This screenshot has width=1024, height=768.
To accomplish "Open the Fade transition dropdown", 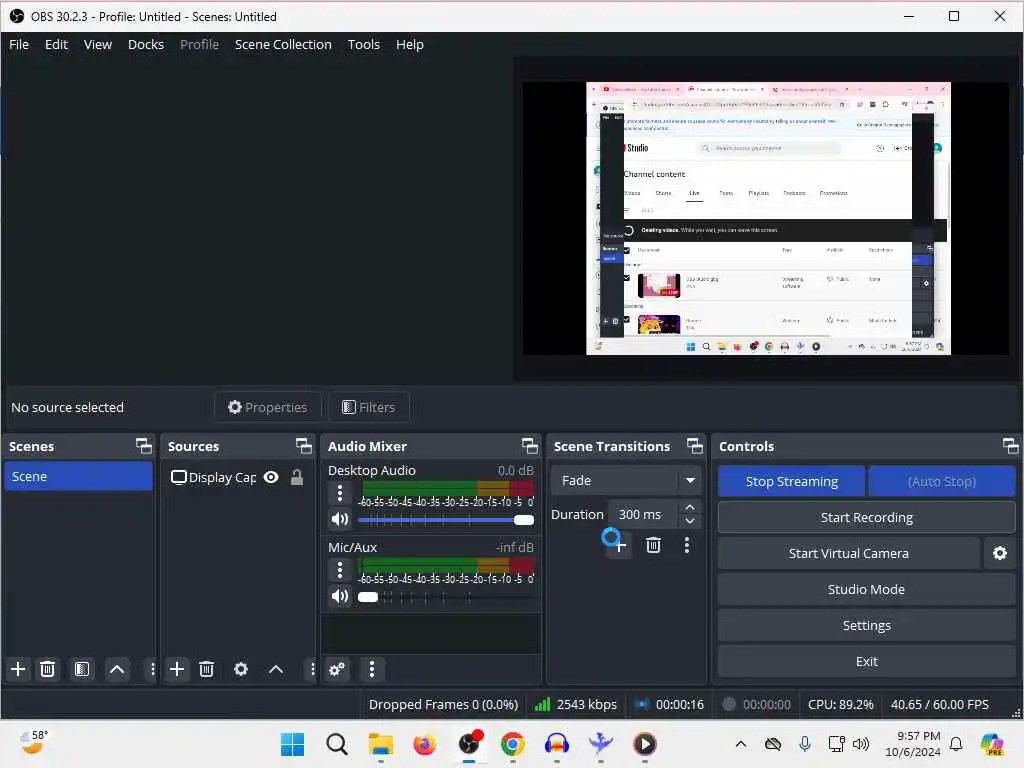I will [x=626, y=481].
